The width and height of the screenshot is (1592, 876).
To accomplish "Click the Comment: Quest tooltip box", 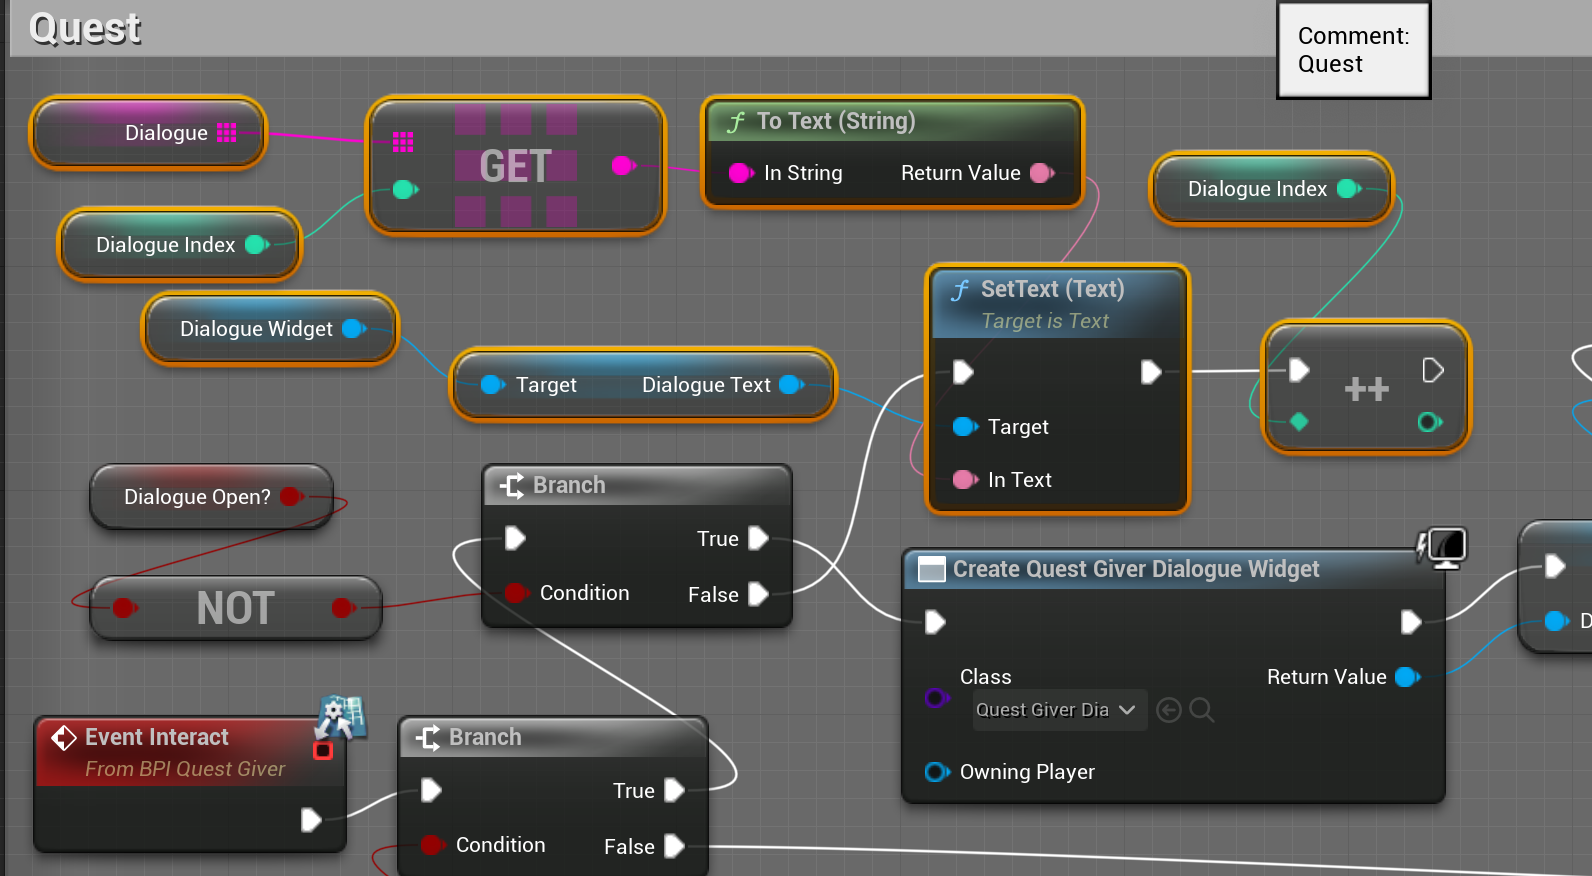I will coord(1353,50).
